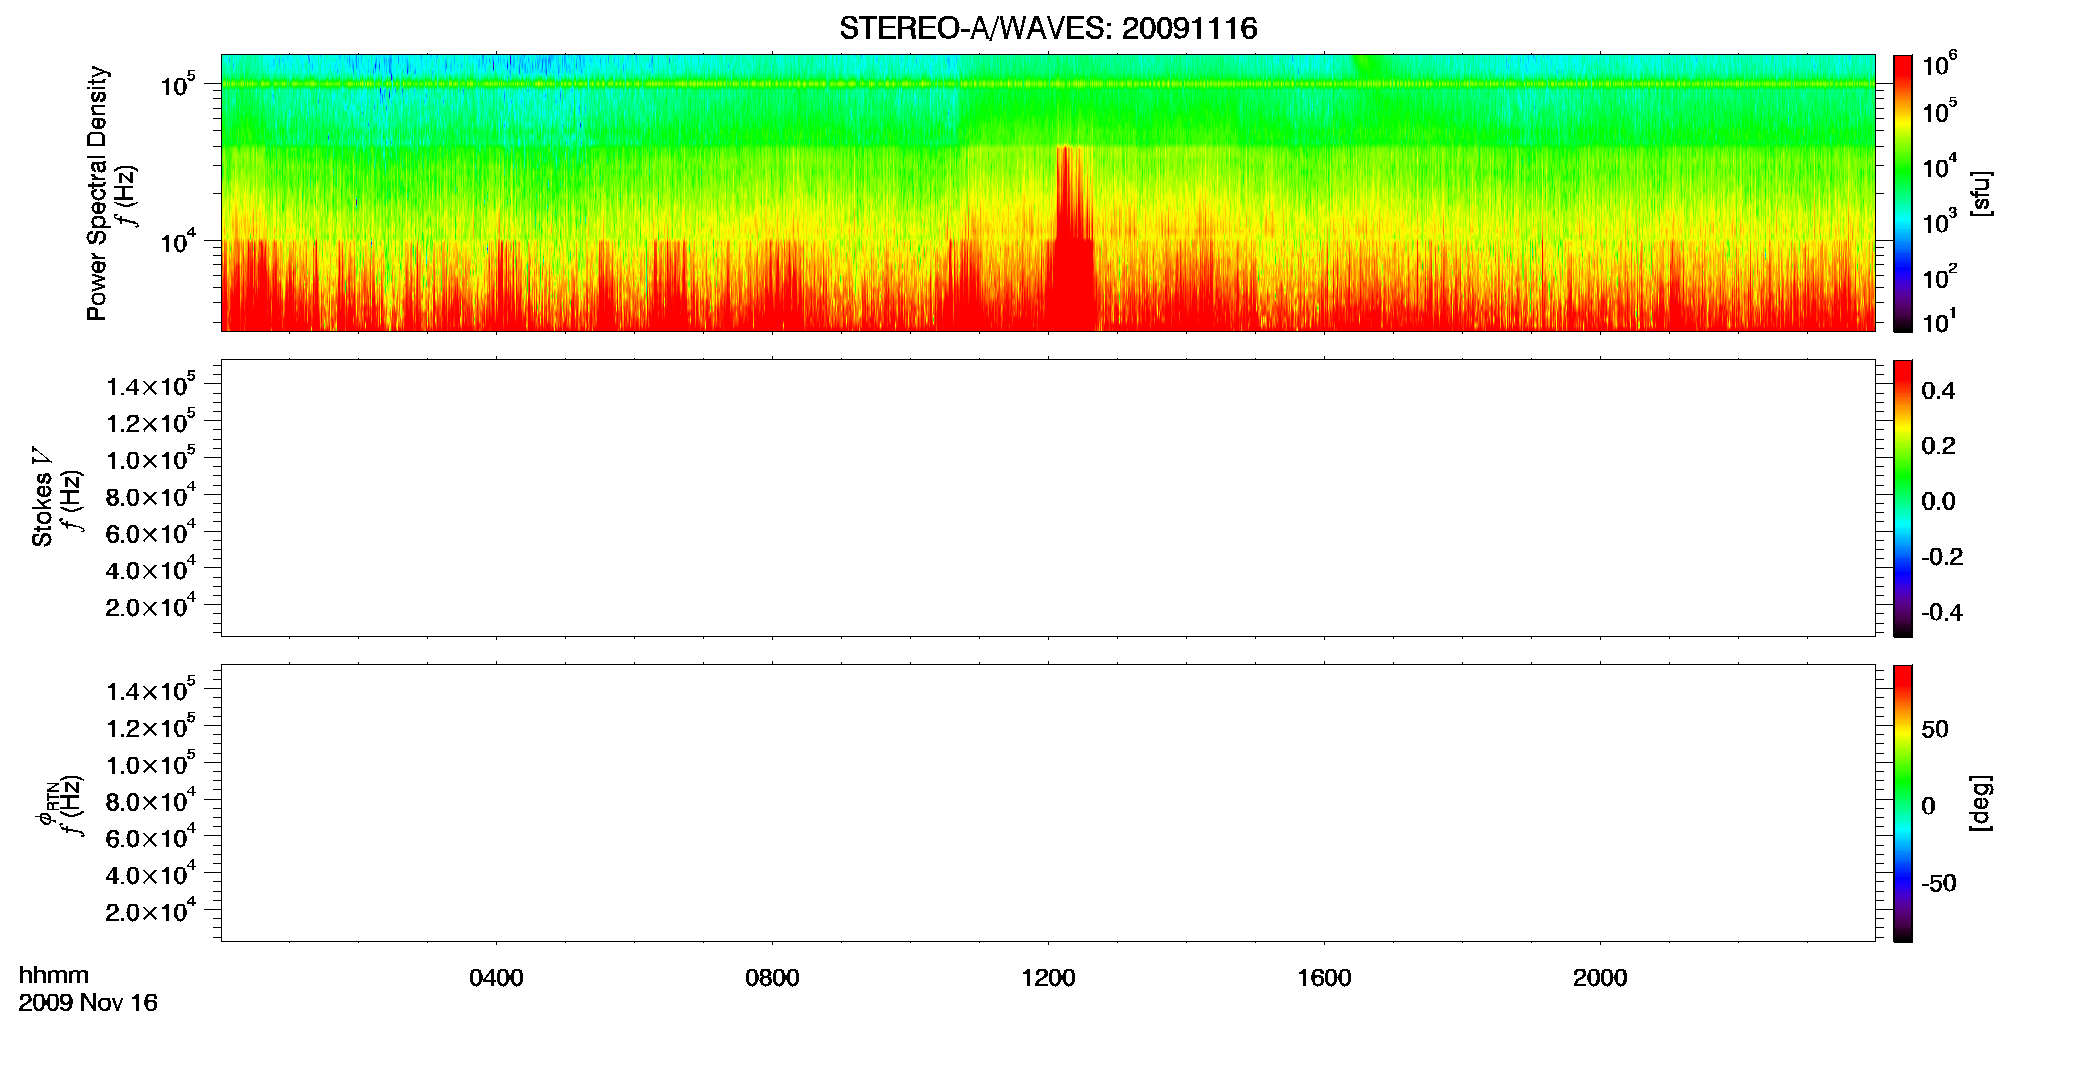
Task: Click the Stokes V axis label
Action: 42,498
